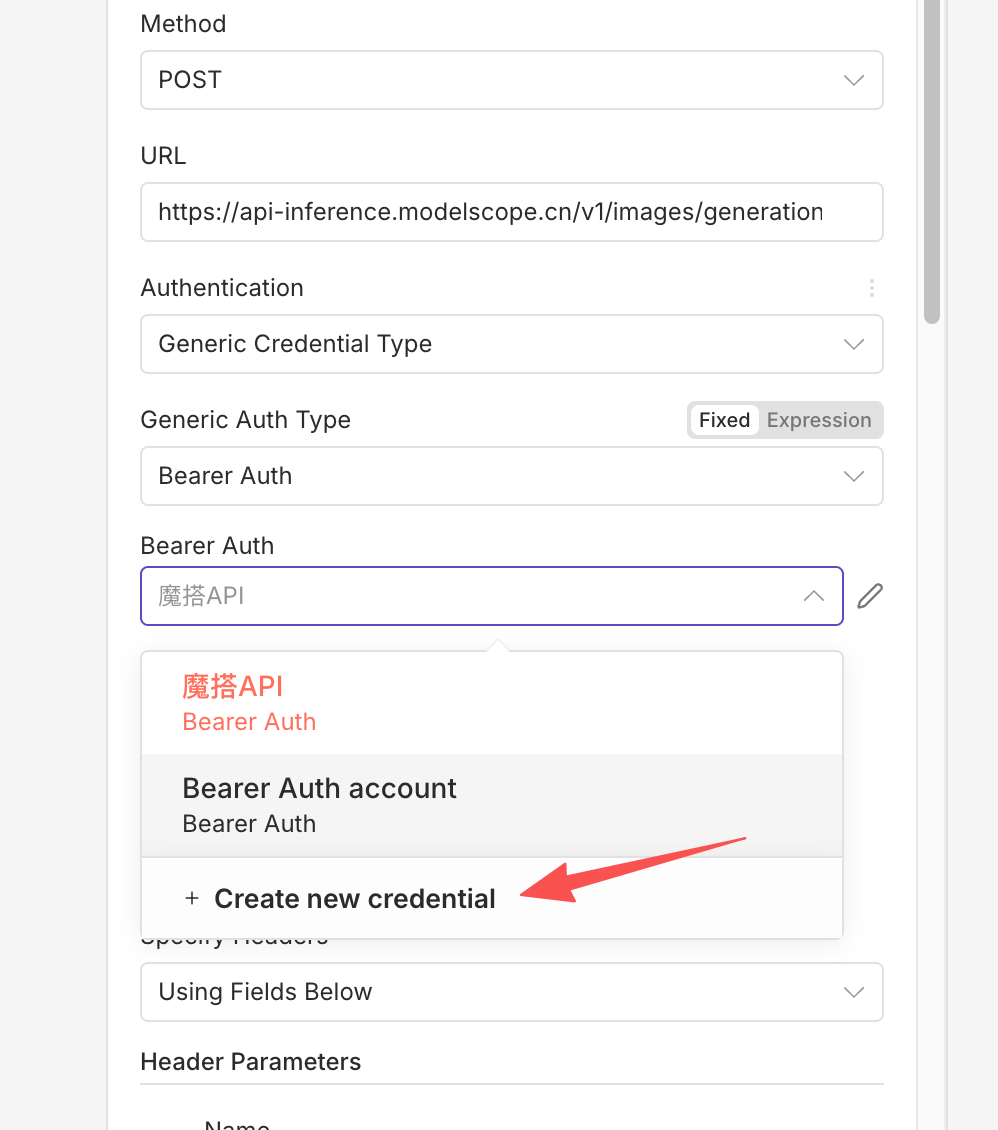
Task: Click Create new credential
Action: (355, 899)
